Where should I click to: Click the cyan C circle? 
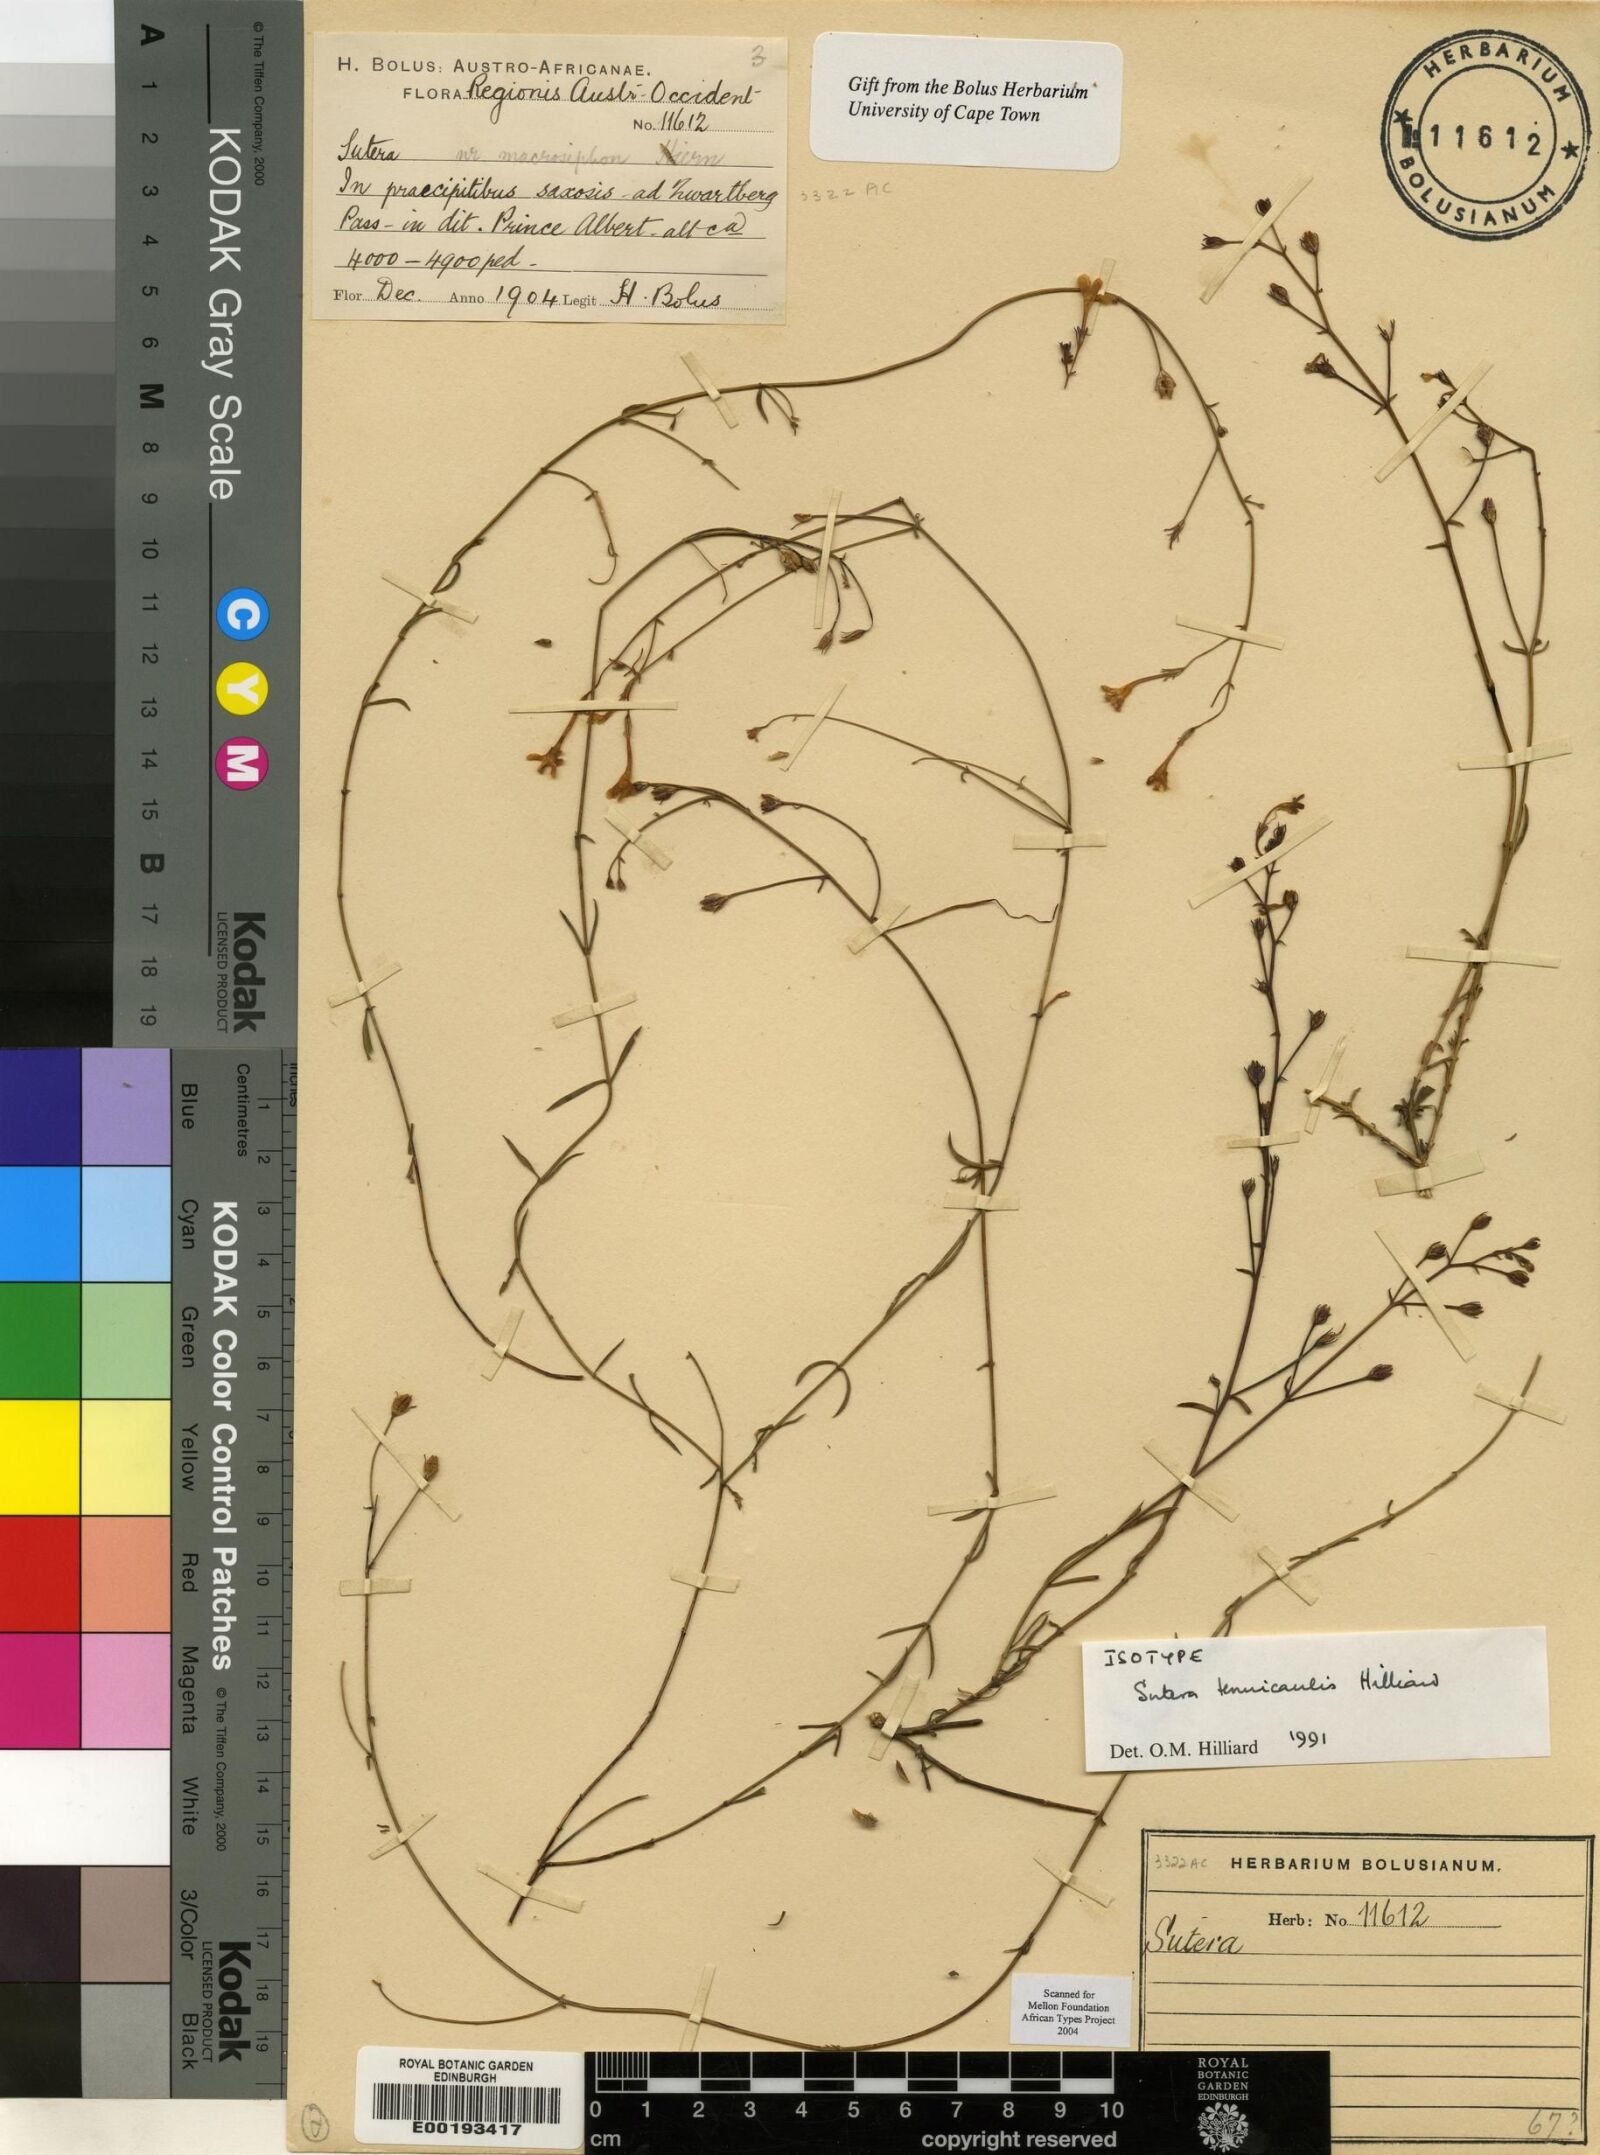(x=242, y=614)
